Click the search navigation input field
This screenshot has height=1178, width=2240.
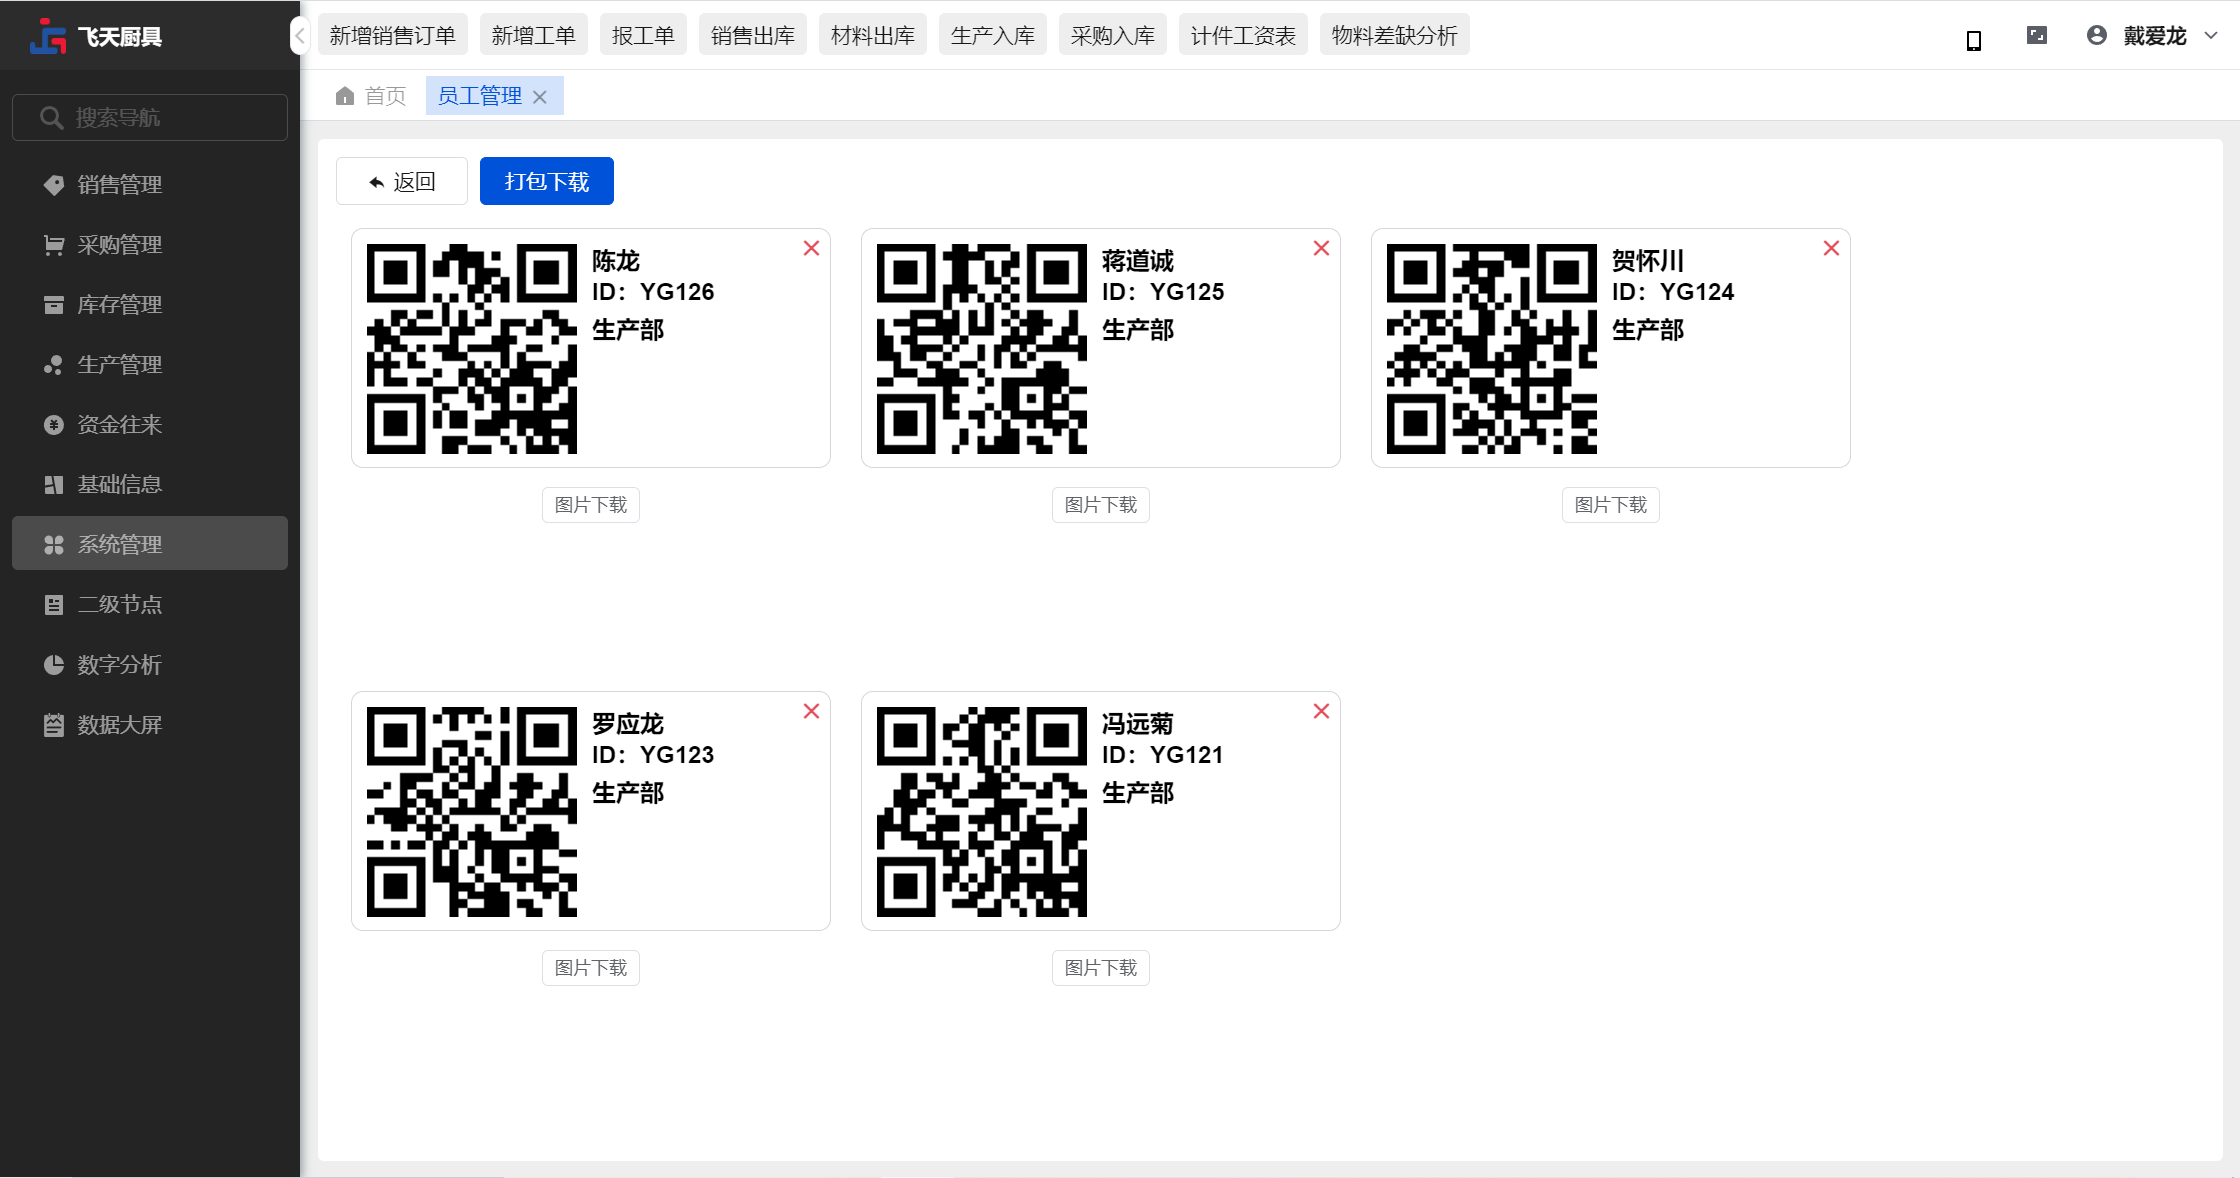point(150,117)
